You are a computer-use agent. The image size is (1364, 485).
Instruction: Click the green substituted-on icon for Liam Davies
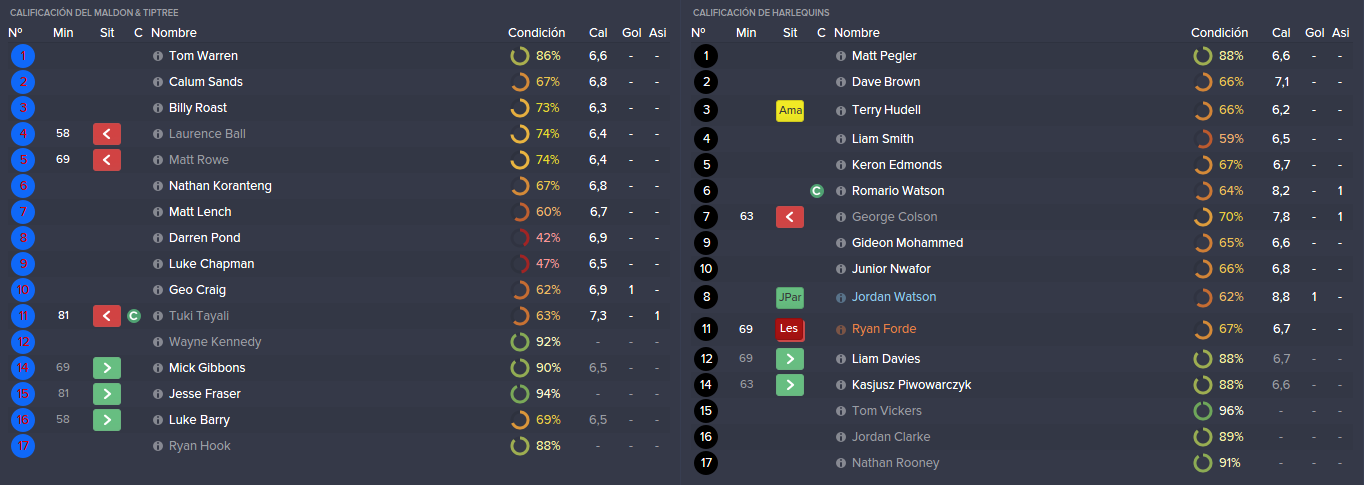[790, 359]
